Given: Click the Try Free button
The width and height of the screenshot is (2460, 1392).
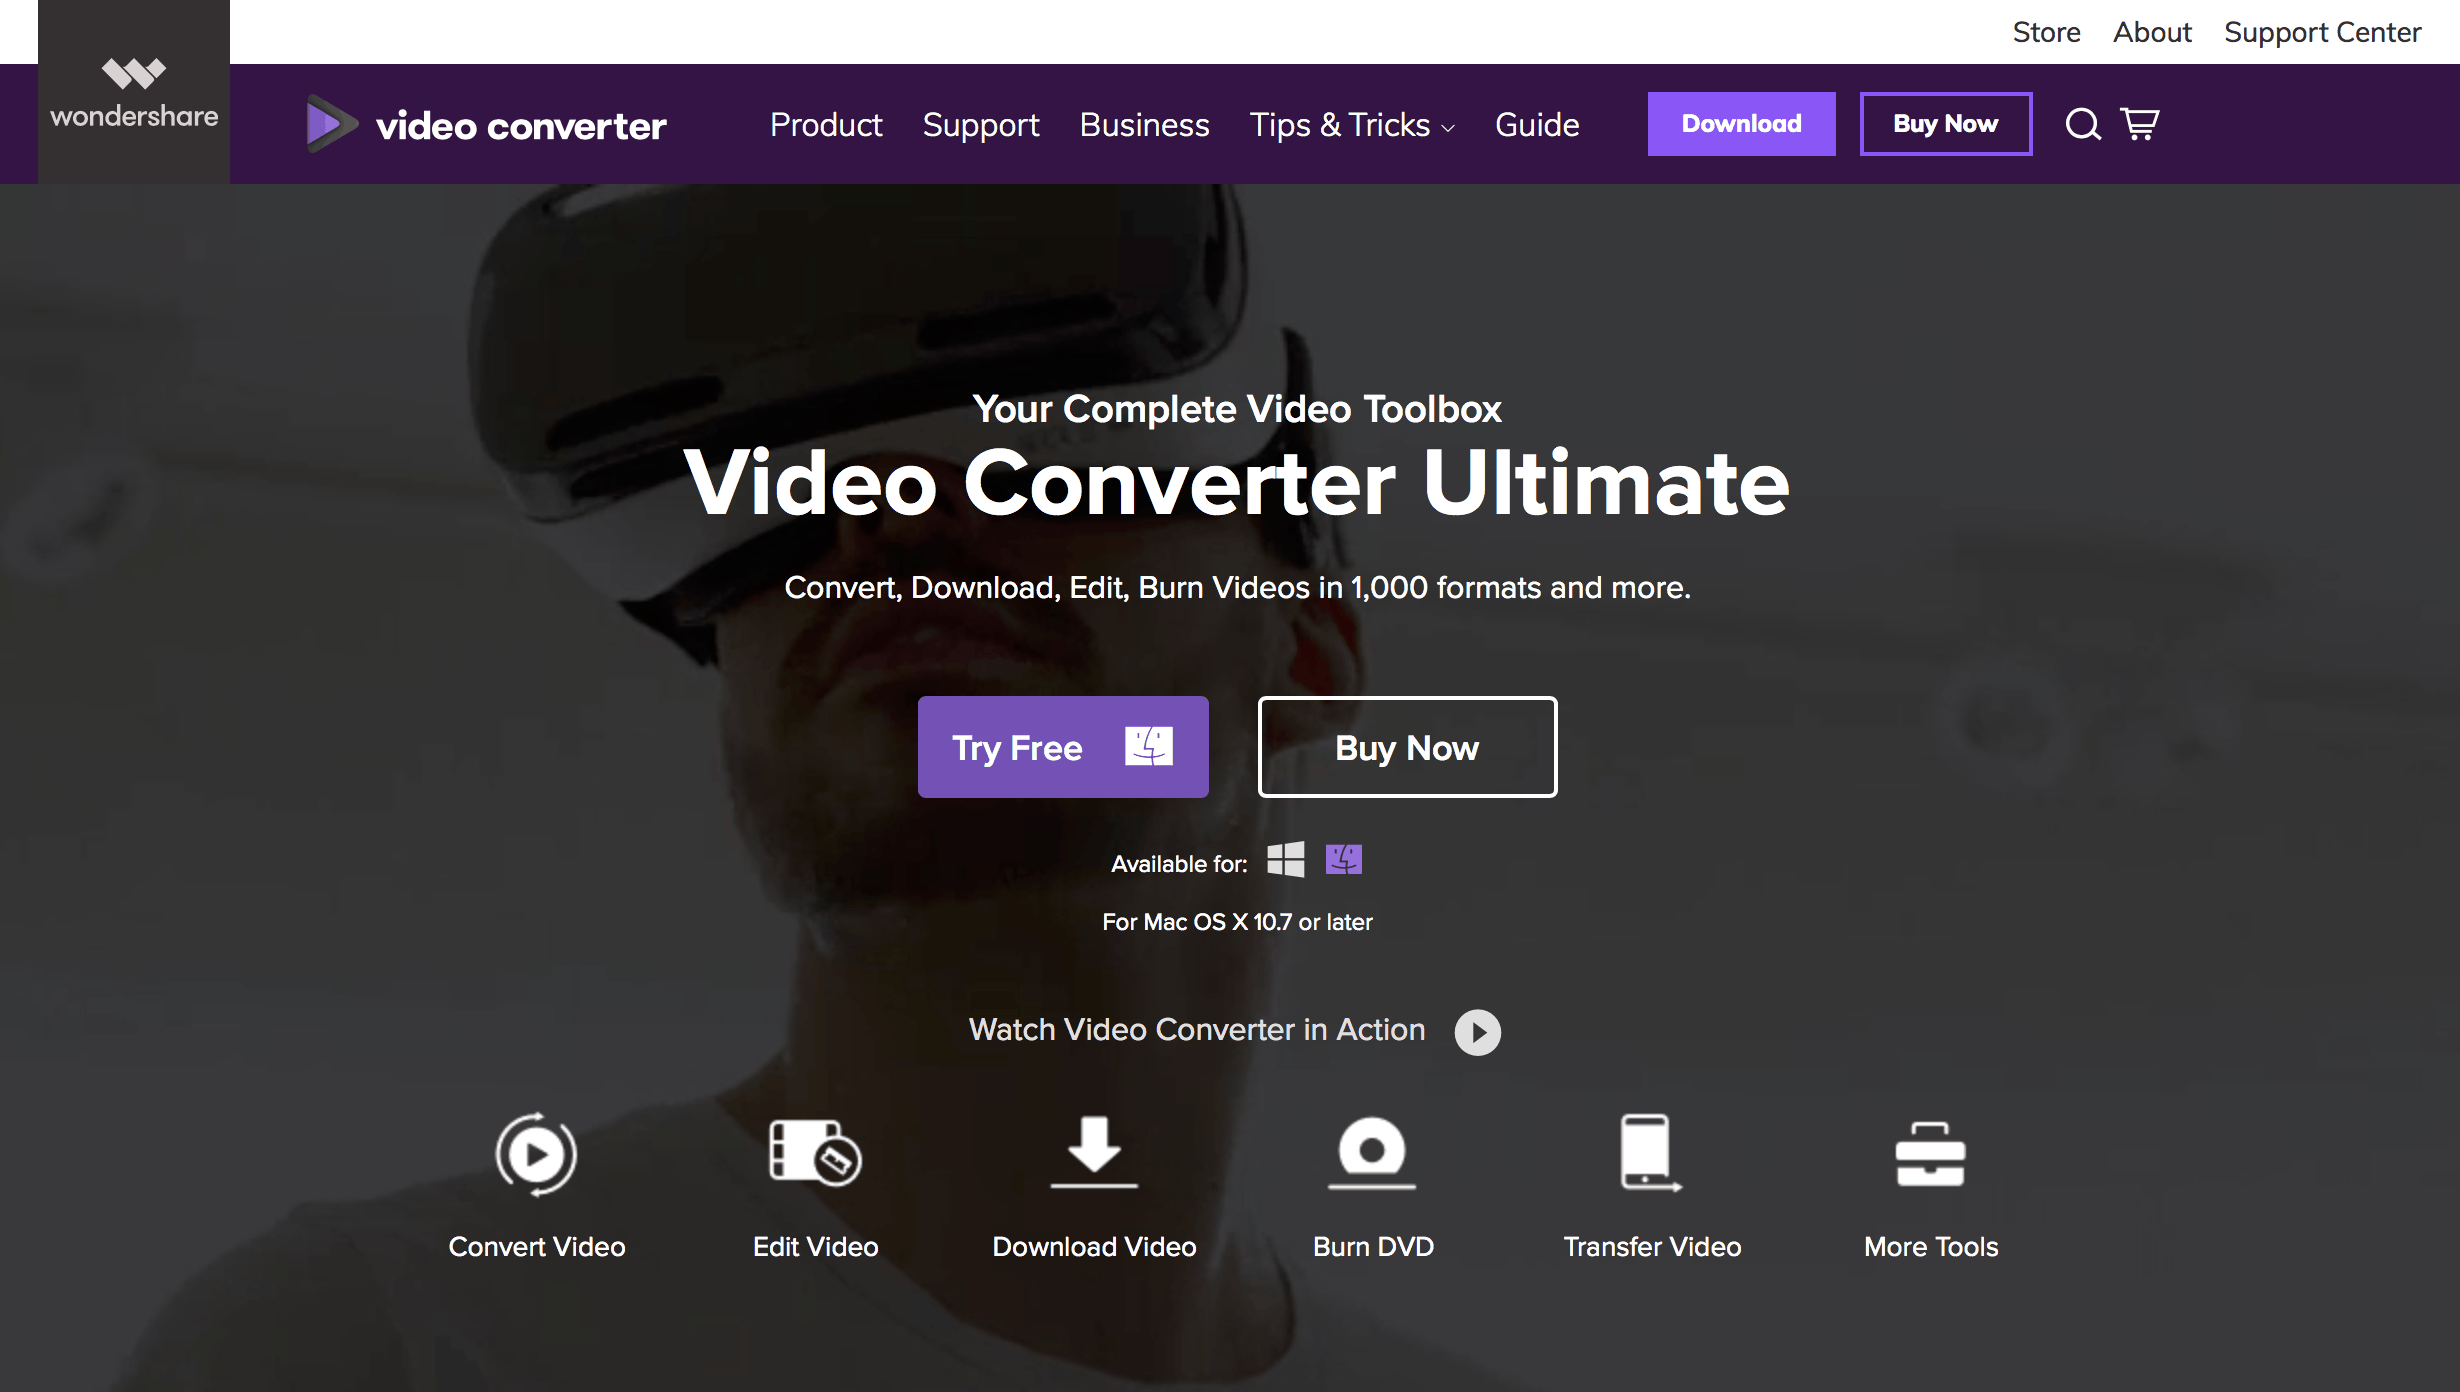Looking at the screenshot, I should click(x=1063, y=745).
